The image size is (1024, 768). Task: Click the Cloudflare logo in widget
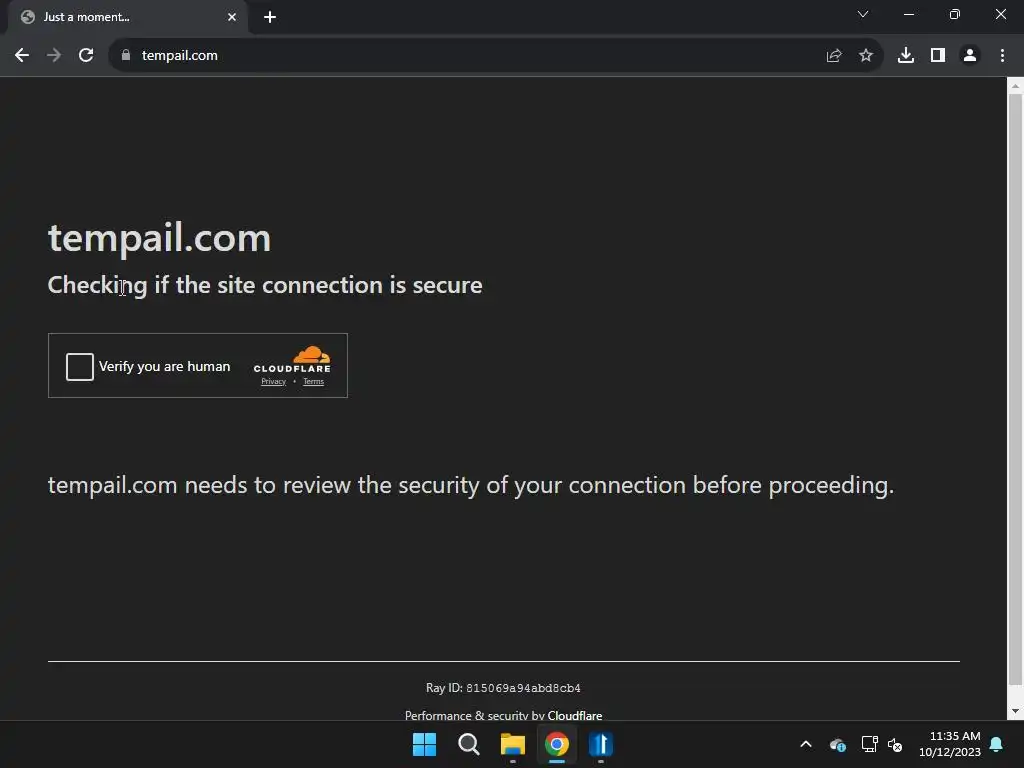(x=292, y=360)
